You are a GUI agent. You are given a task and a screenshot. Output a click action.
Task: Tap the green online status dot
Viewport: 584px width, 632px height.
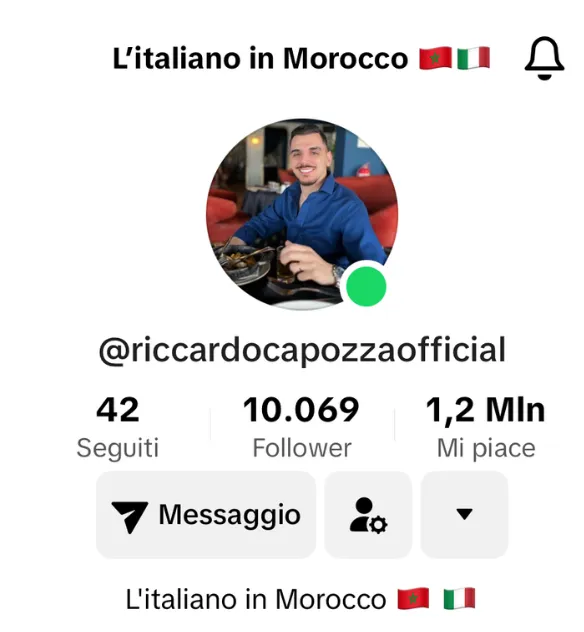[x=366, y=286]
